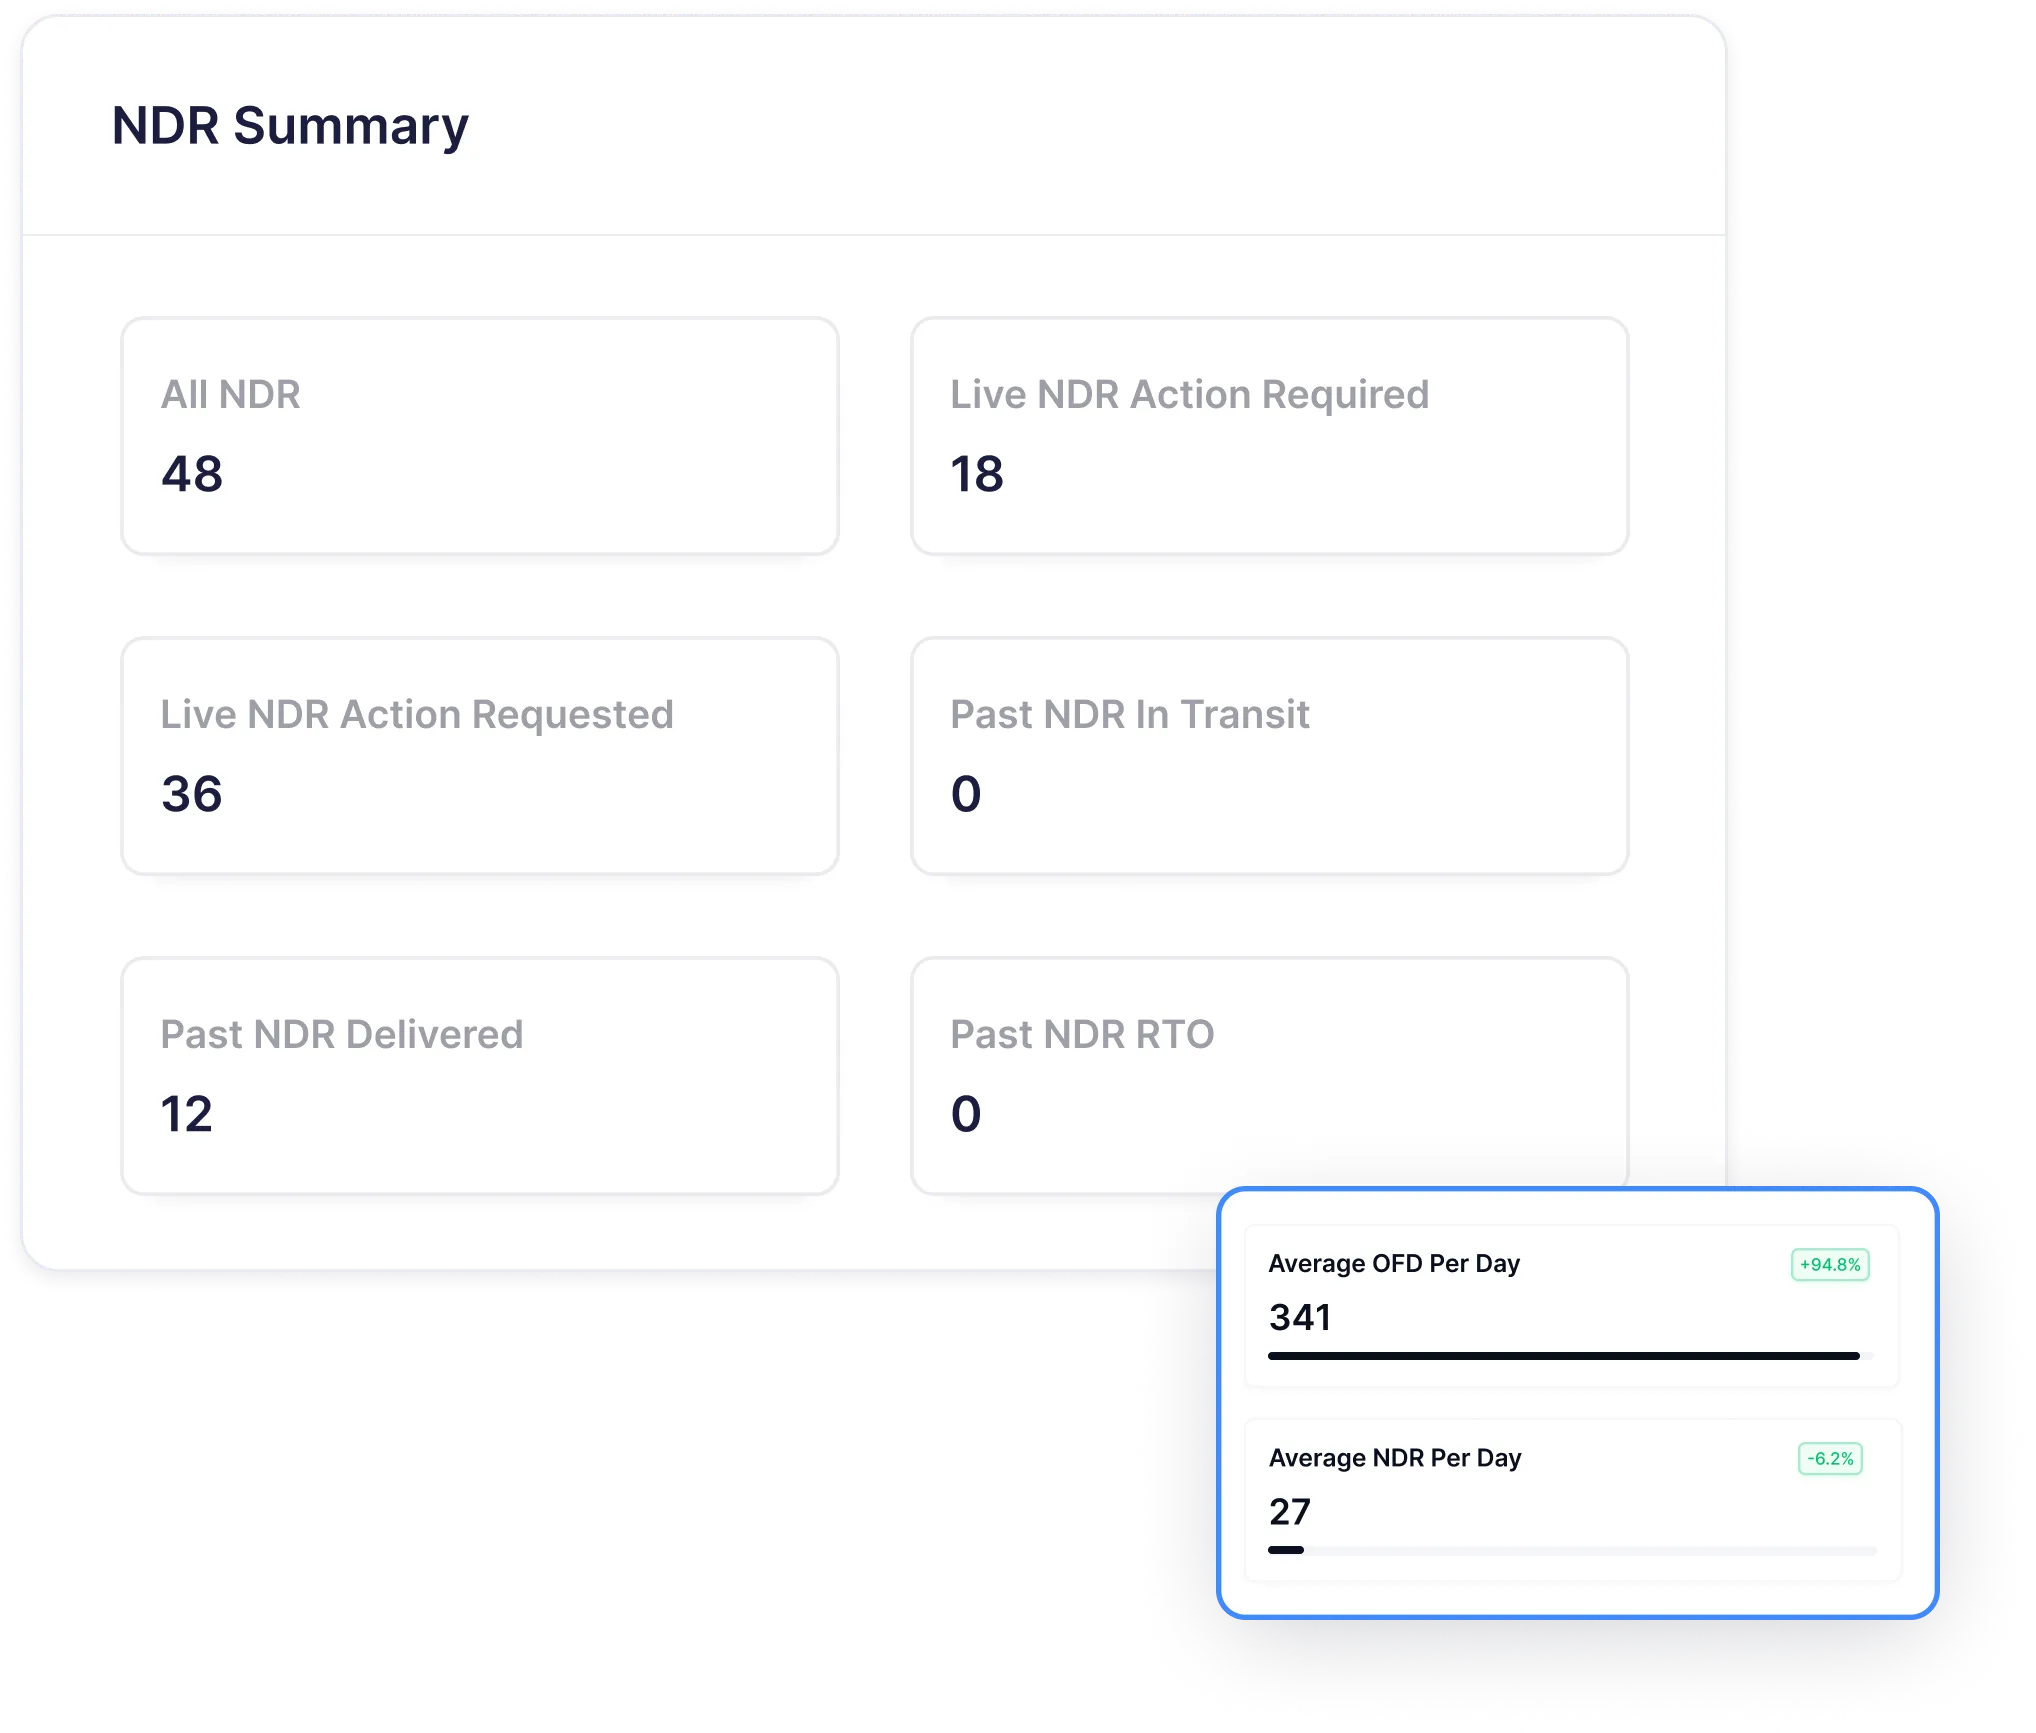Open the Past NDR Delivered card
Image resolution: width=2036 pixels, height=1733 pixels.
[479, 1076]
